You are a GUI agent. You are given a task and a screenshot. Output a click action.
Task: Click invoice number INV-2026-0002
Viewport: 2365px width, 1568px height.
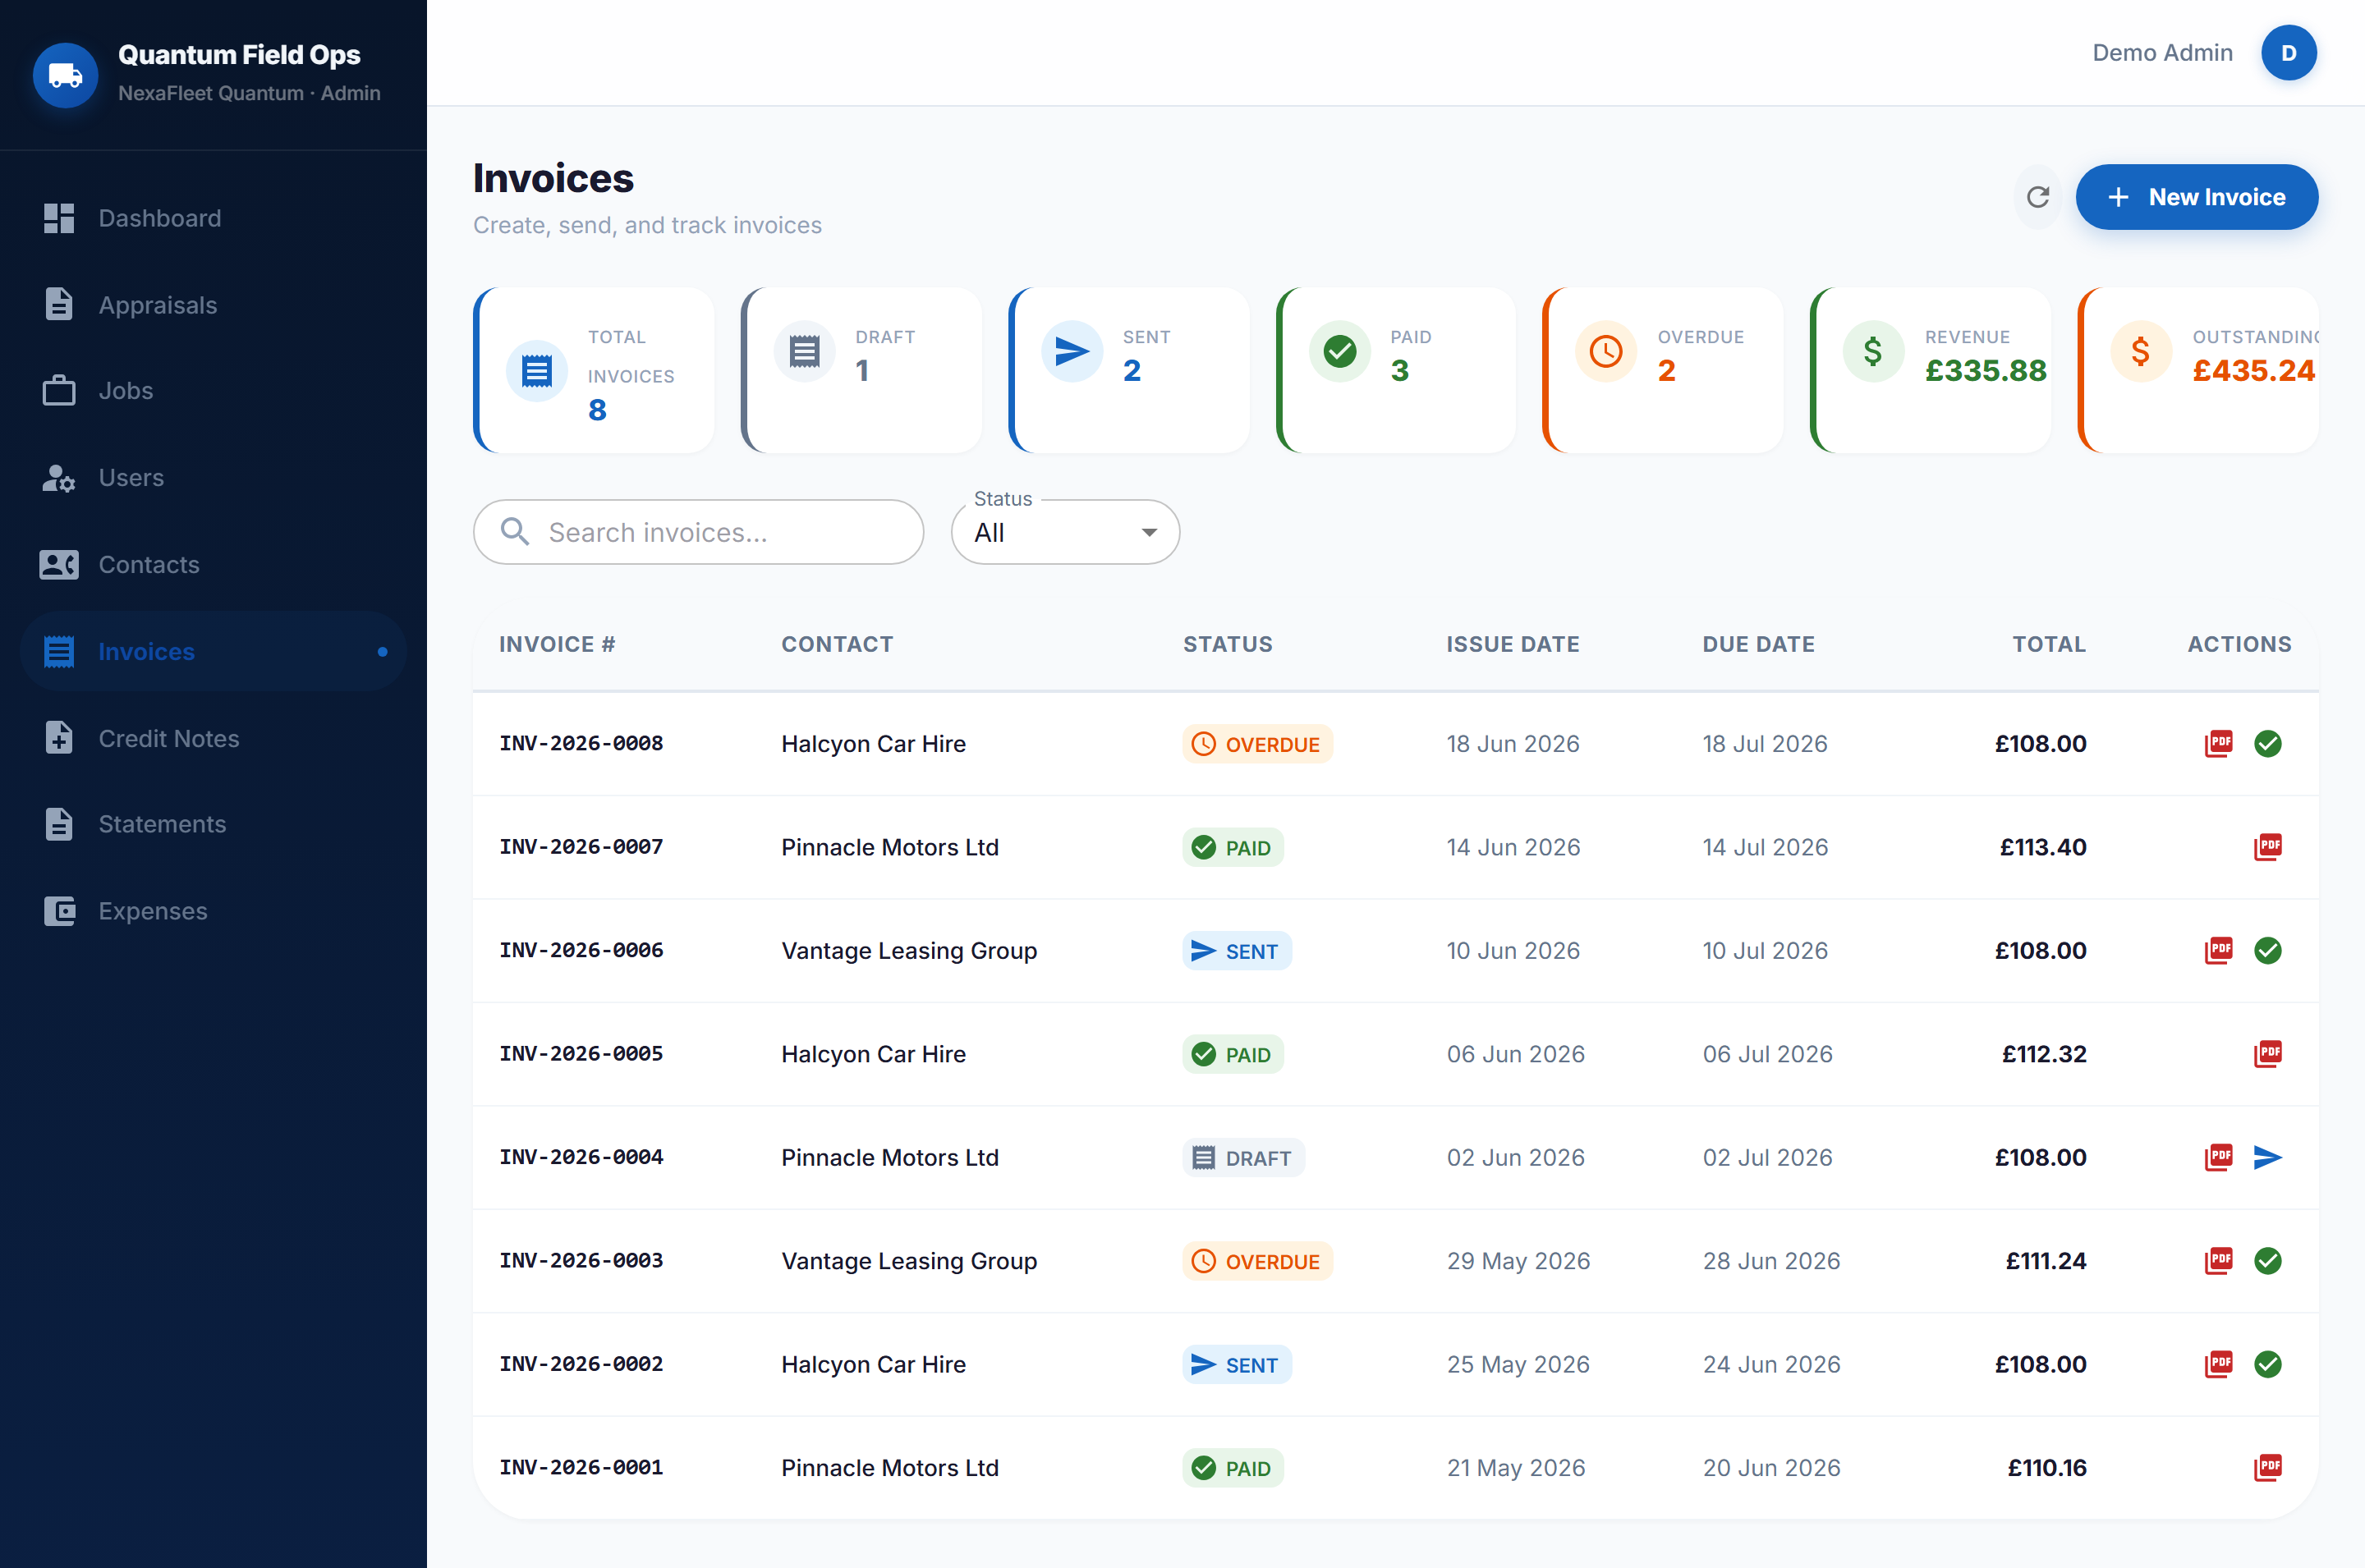581,1364
